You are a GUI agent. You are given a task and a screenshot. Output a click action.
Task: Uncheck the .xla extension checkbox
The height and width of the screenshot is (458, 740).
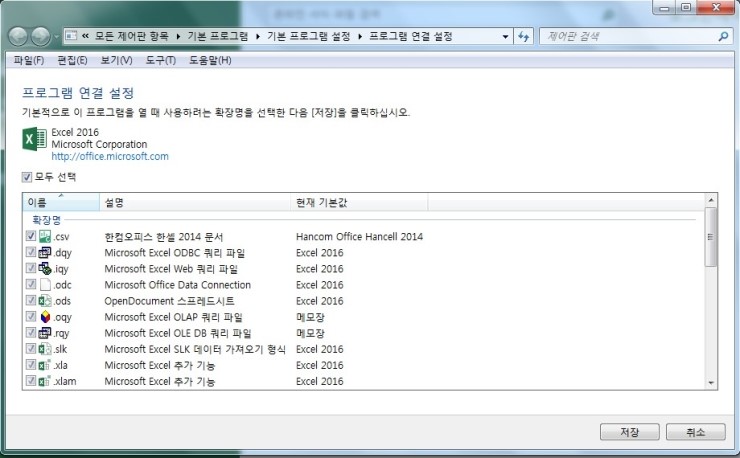click(x=31, y=365)
